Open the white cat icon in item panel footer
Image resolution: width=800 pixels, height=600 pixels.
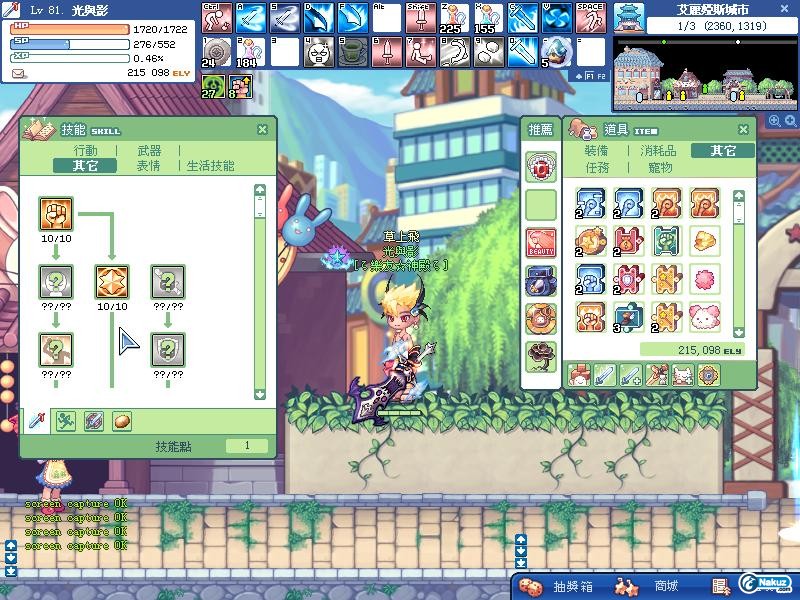click(683, 376)
